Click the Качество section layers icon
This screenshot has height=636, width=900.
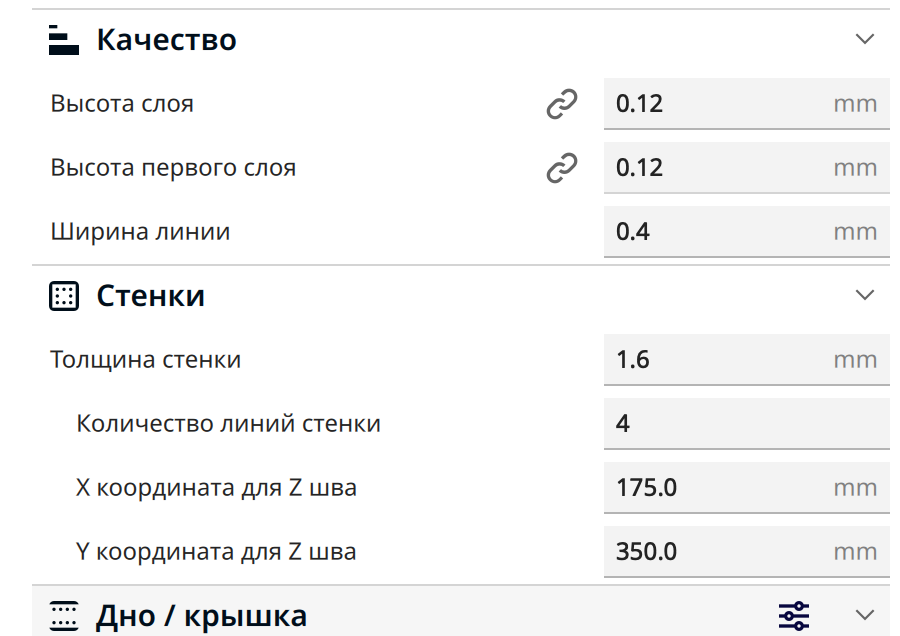pos(64,40)
